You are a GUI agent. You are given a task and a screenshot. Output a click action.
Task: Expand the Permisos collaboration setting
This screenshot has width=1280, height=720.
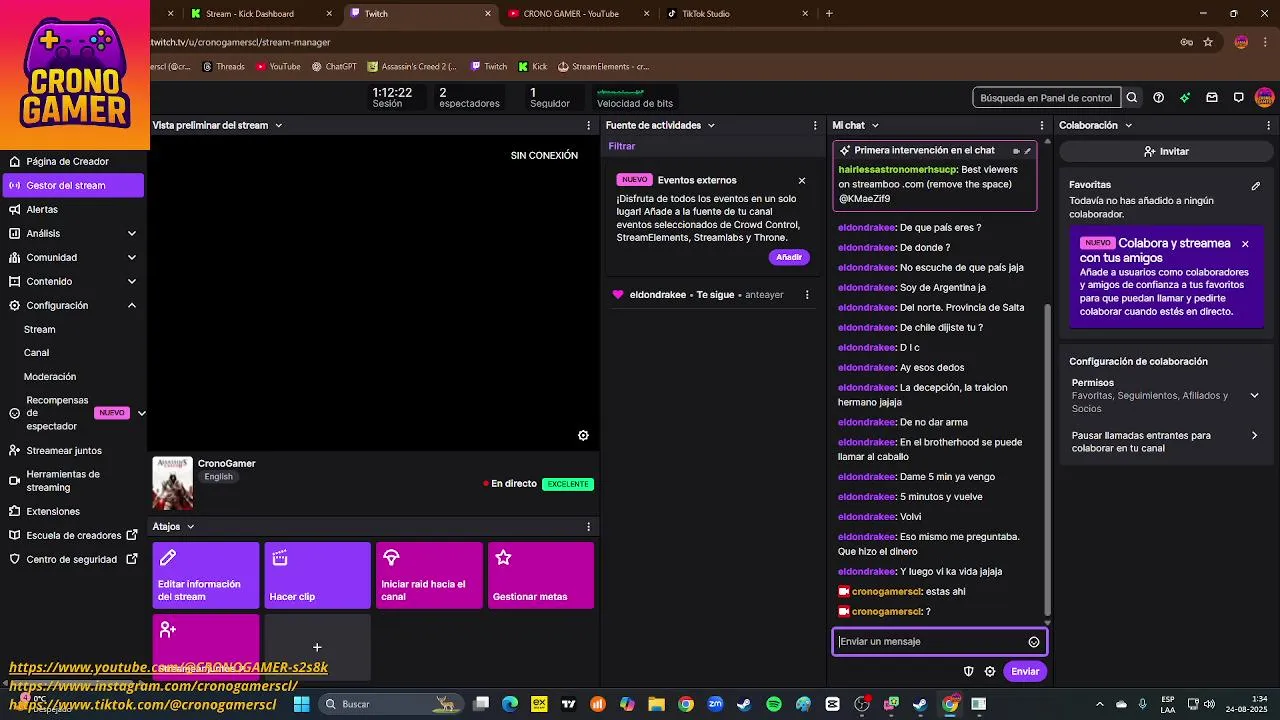pyautogui.click(x=1254, y=396)
